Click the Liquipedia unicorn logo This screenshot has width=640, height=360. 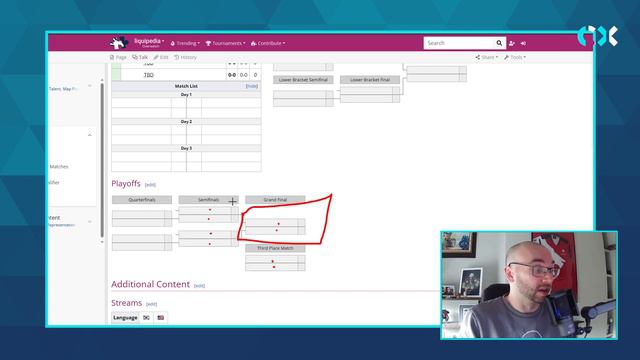[x=119, y=42]
